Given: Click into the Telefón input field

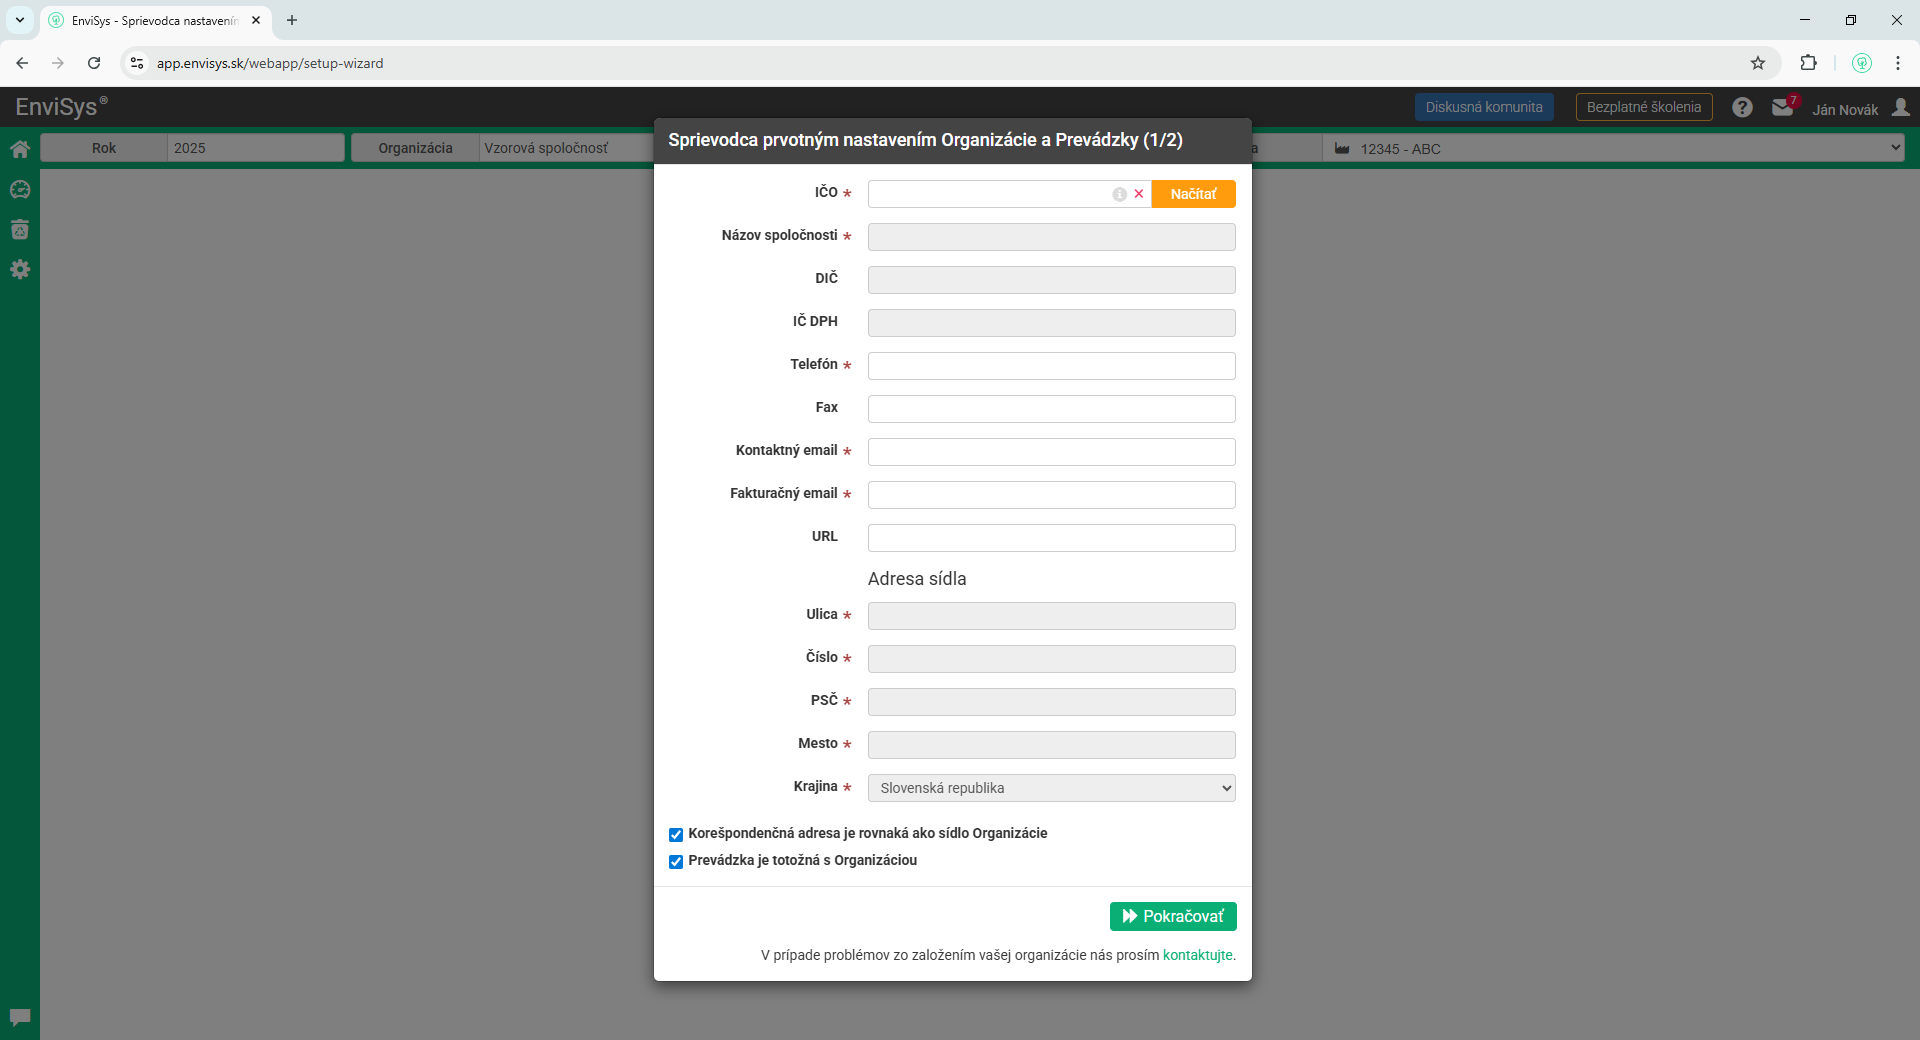Looking at the screenshot, I should (x=1051, y=366).
